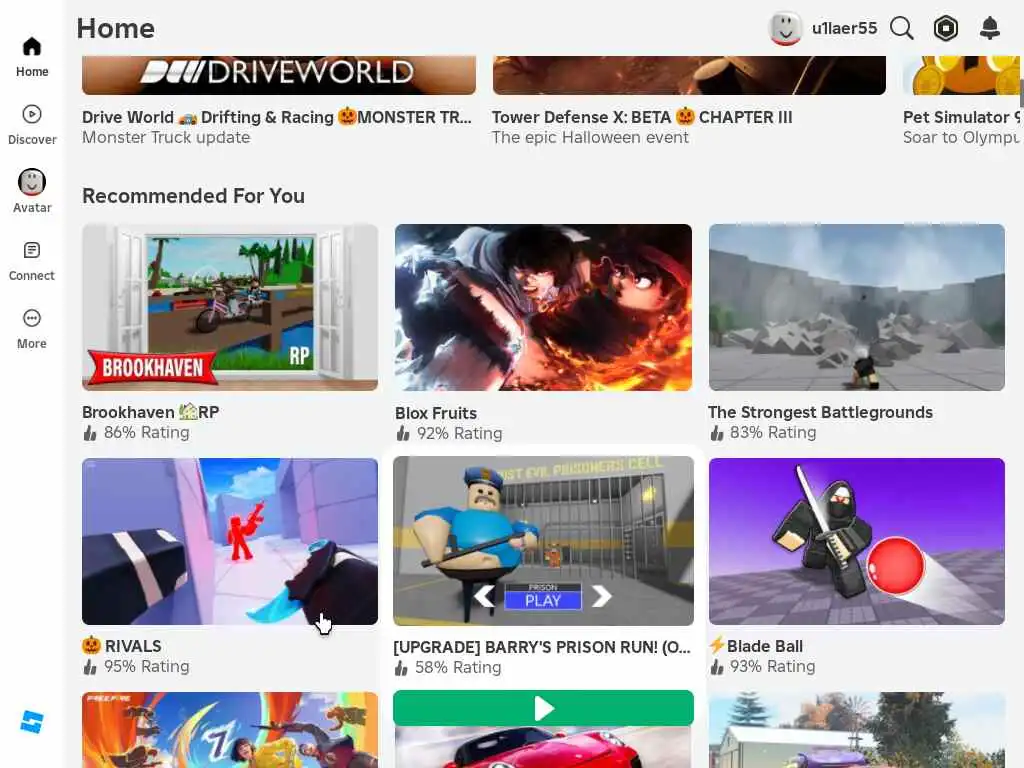
Task: Click the Brookhaven RP title
Action: pyautogui.click(x=150, y=412)
